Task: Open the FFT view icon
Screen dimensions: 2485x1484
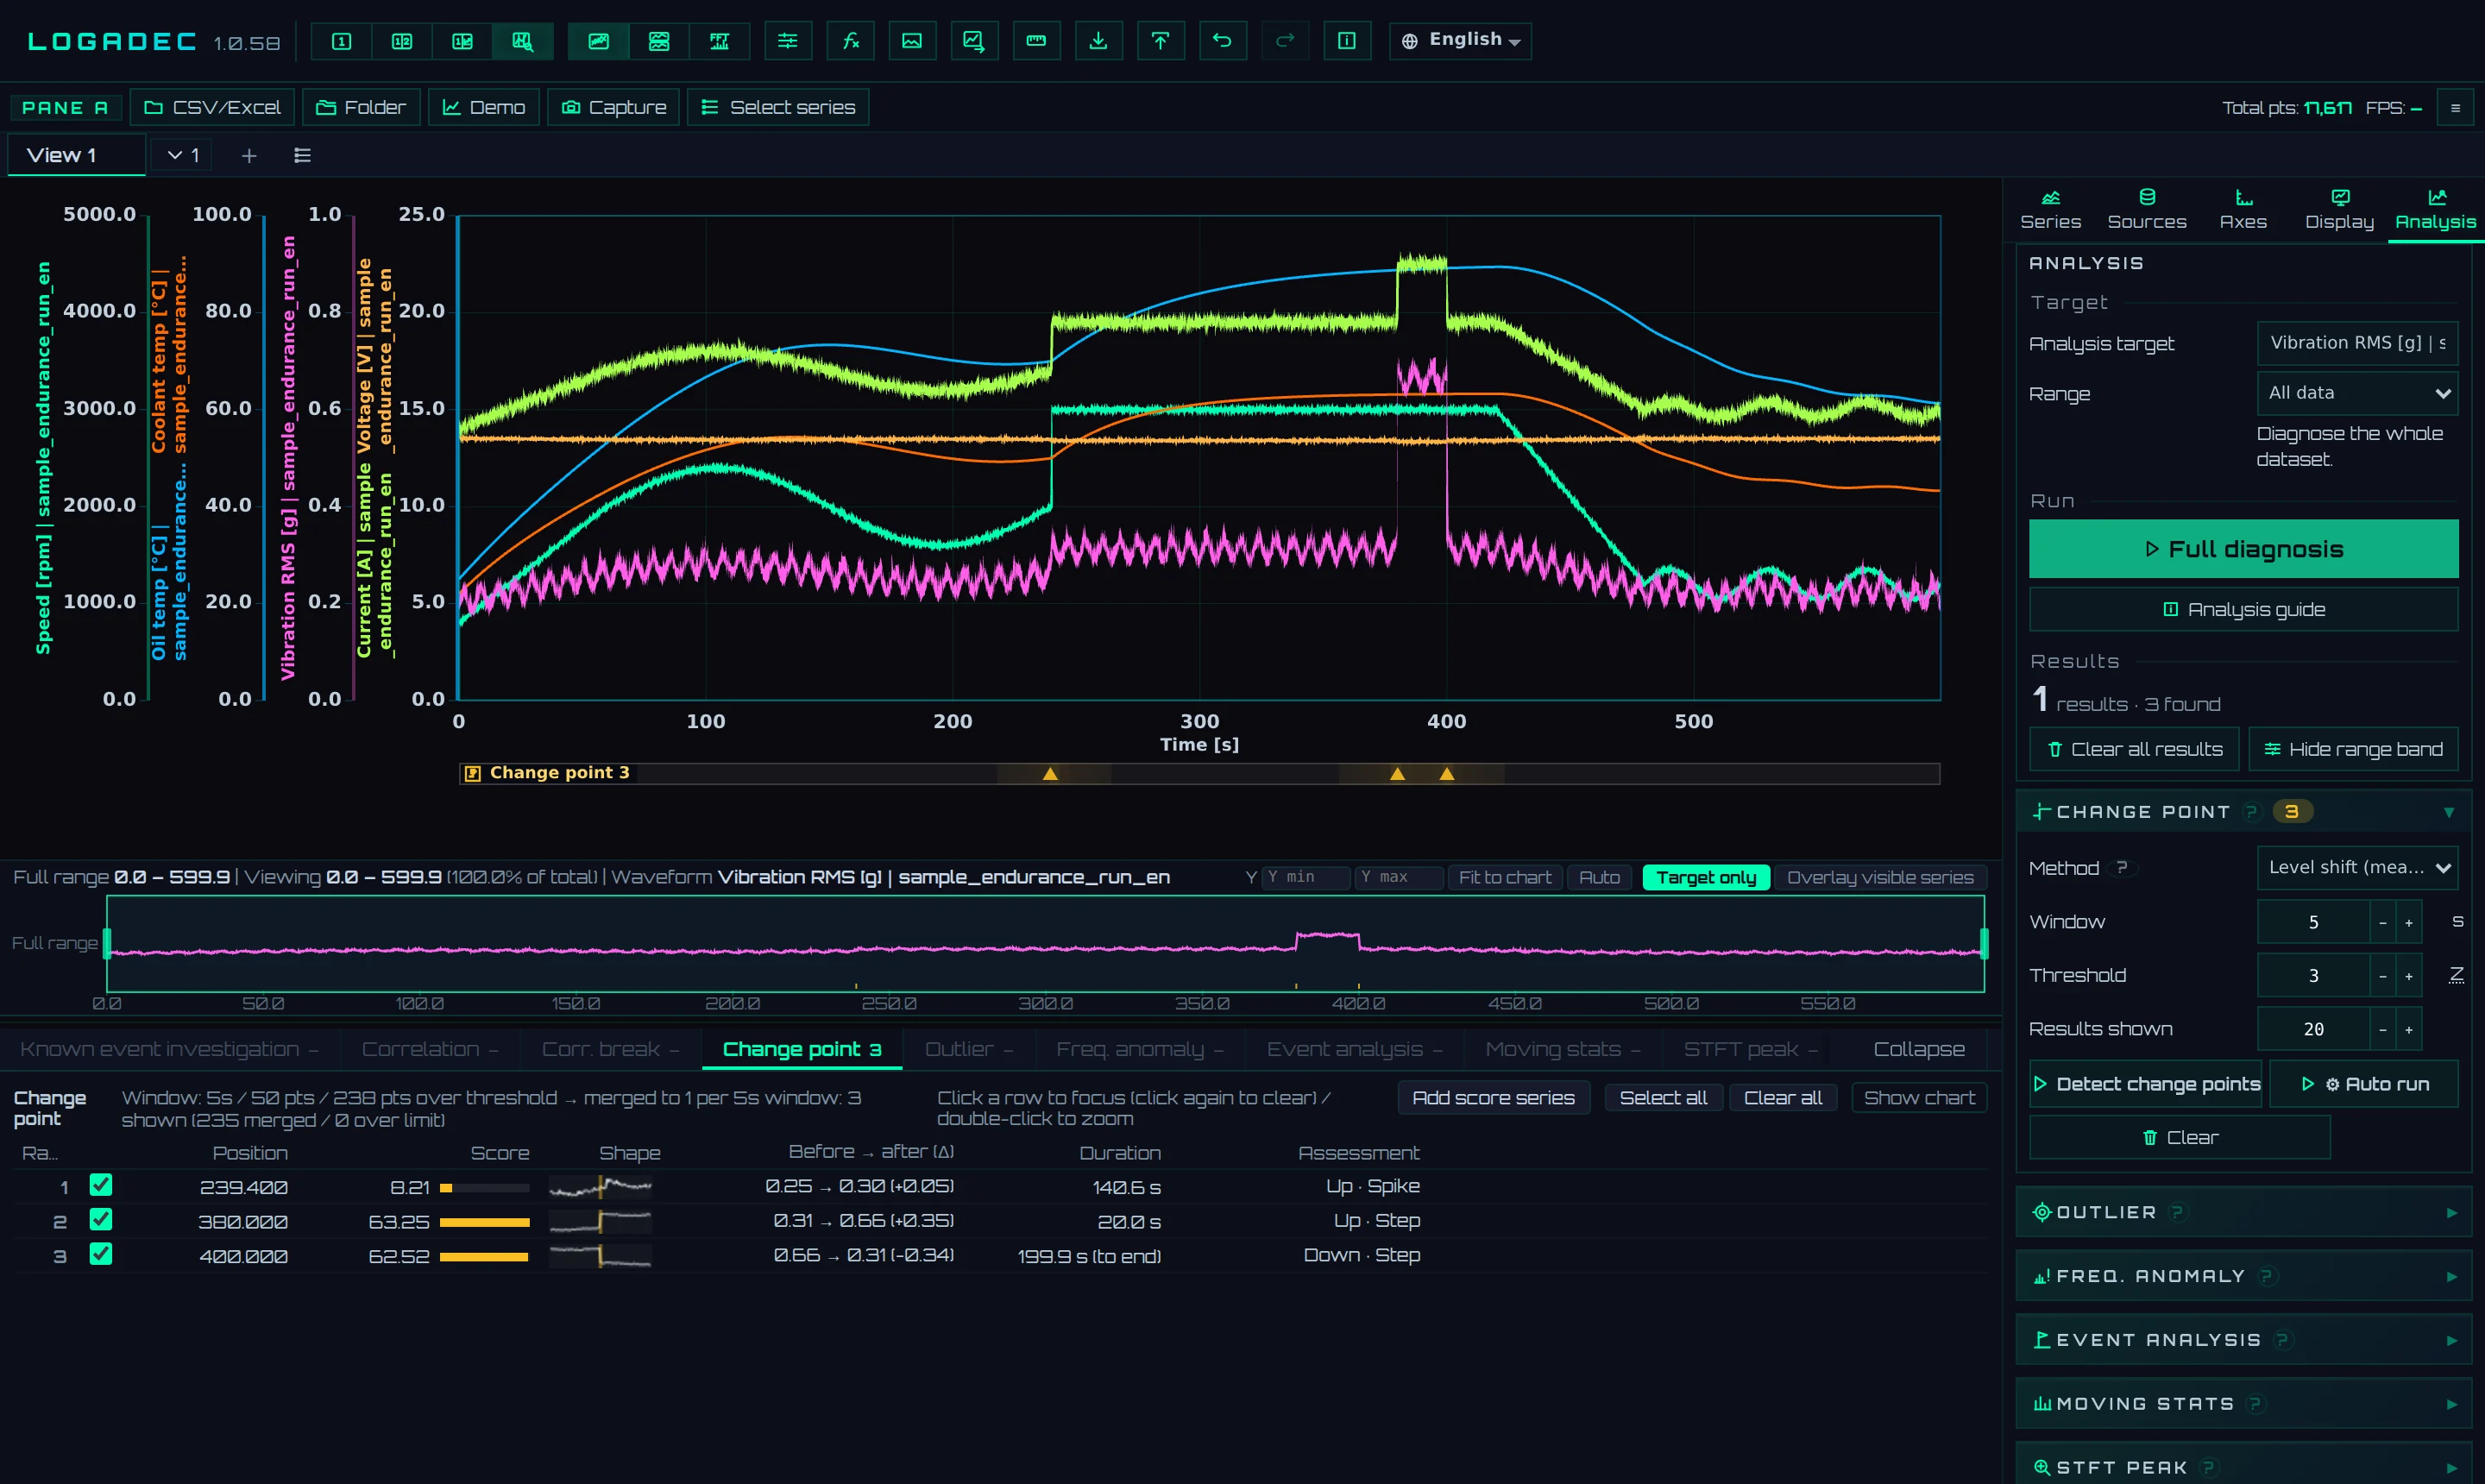Action: coord(719,41)
